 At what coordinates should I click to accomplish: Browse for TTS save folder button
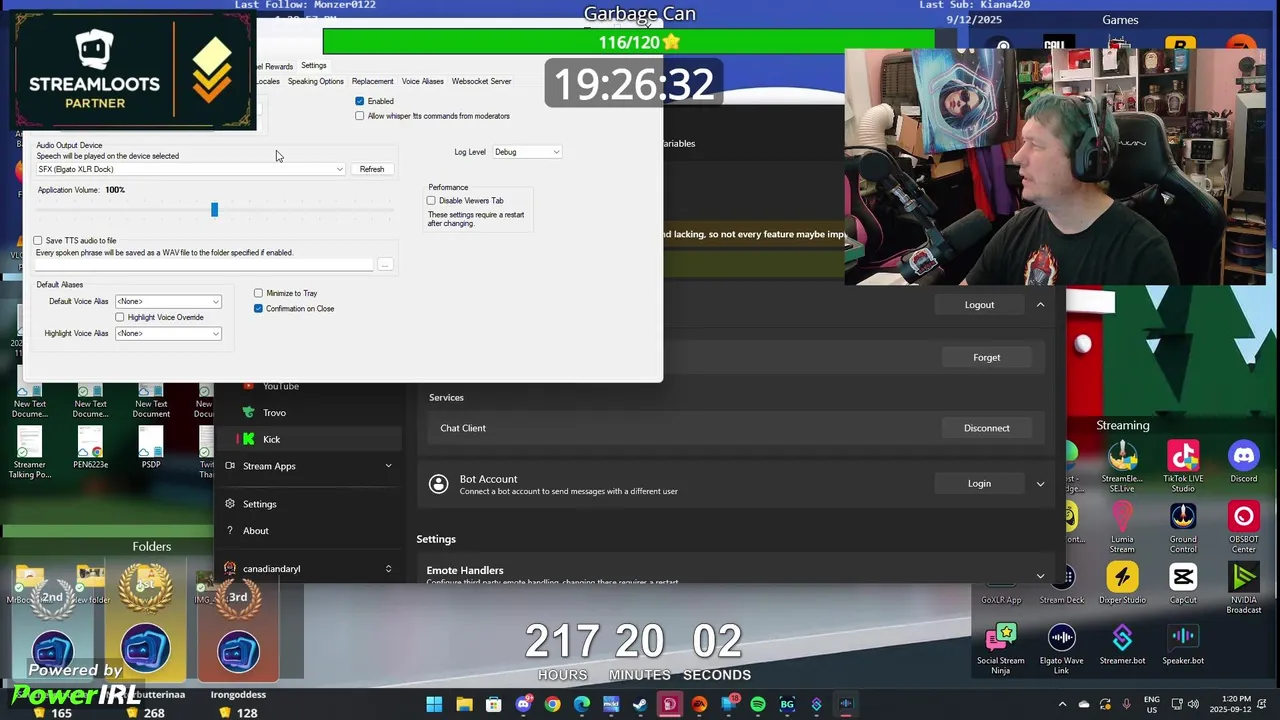pos(385,265)
